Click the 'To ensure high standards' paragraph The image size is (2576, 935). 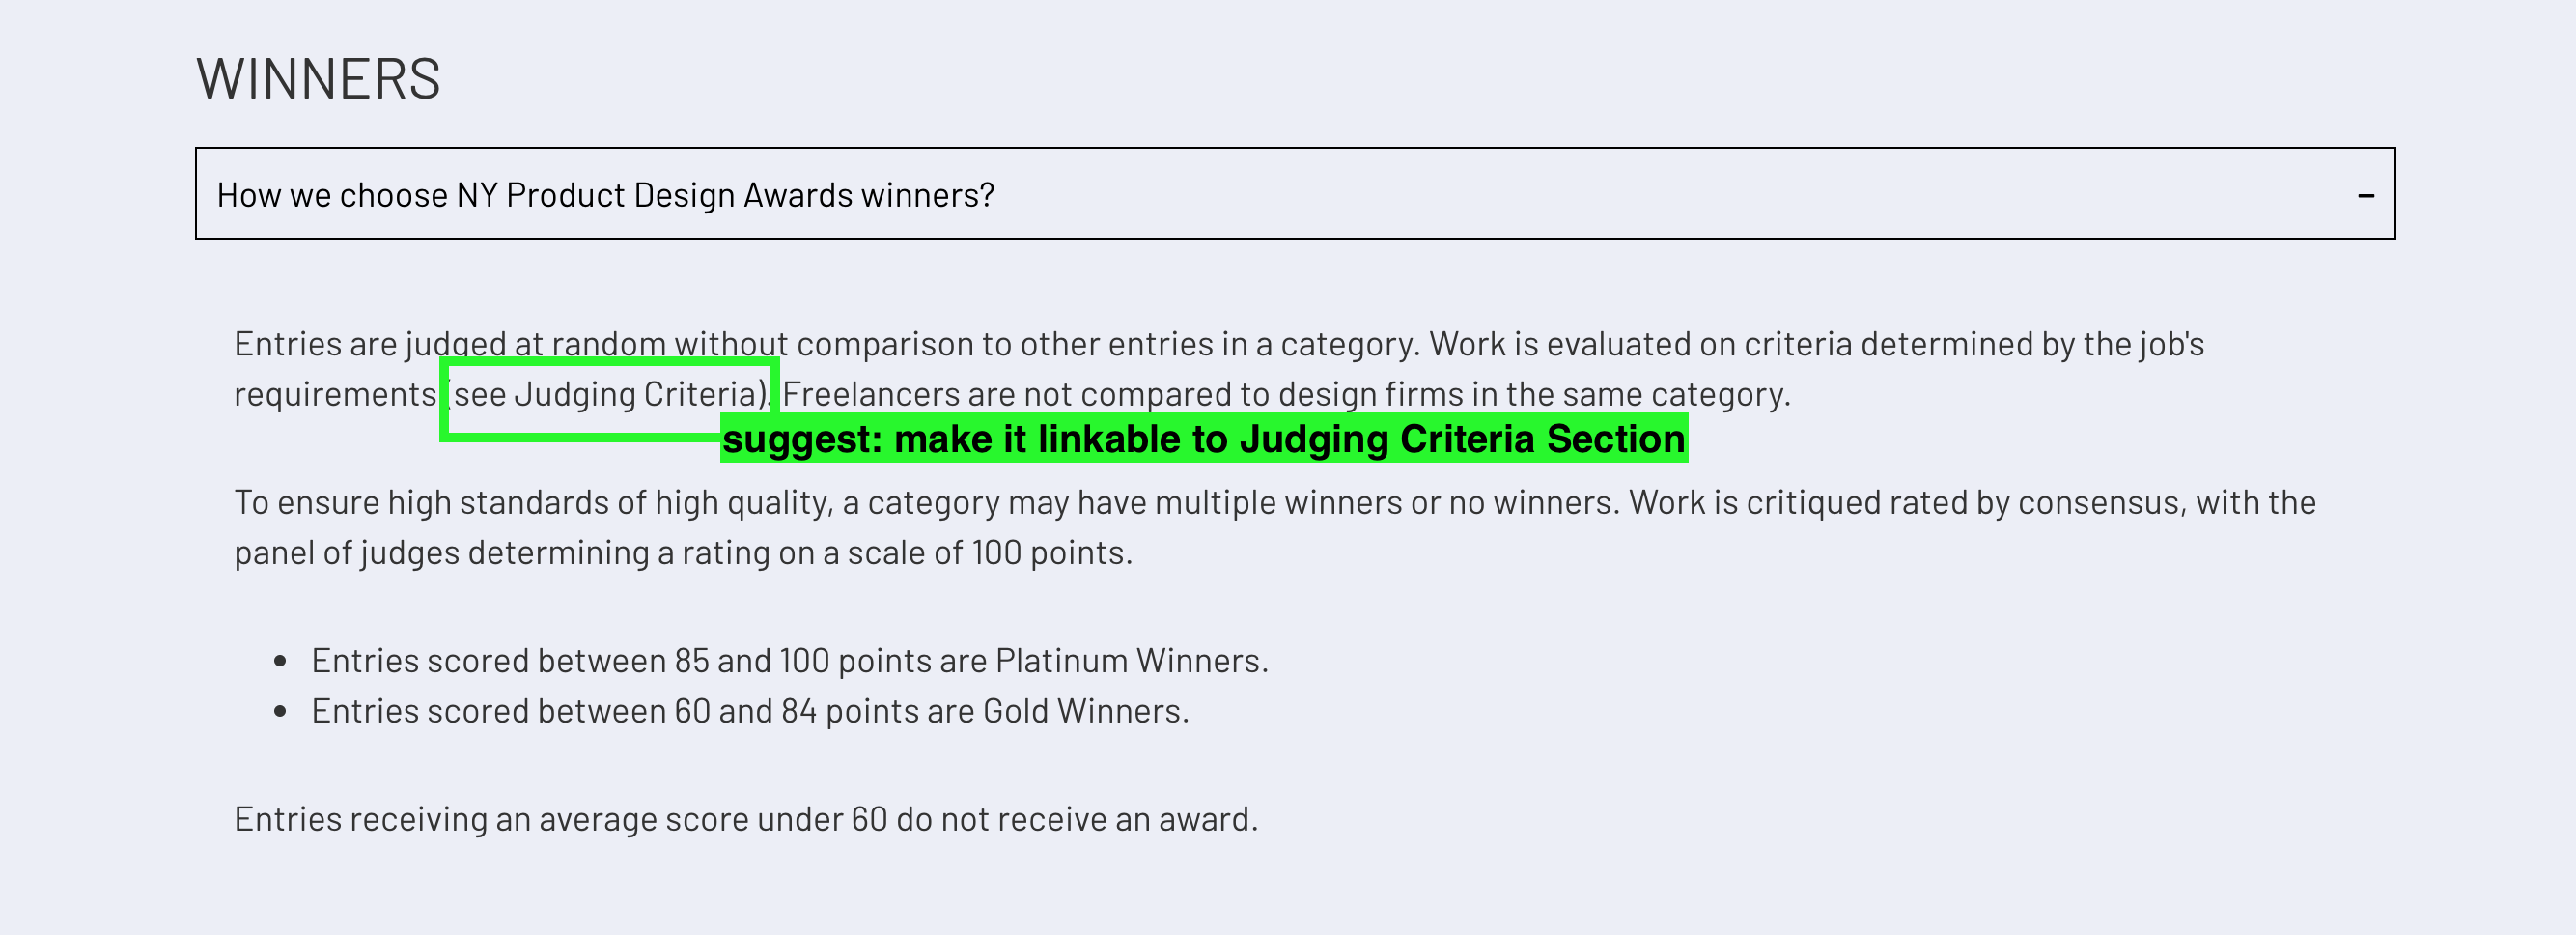(x=1275, y=527)
